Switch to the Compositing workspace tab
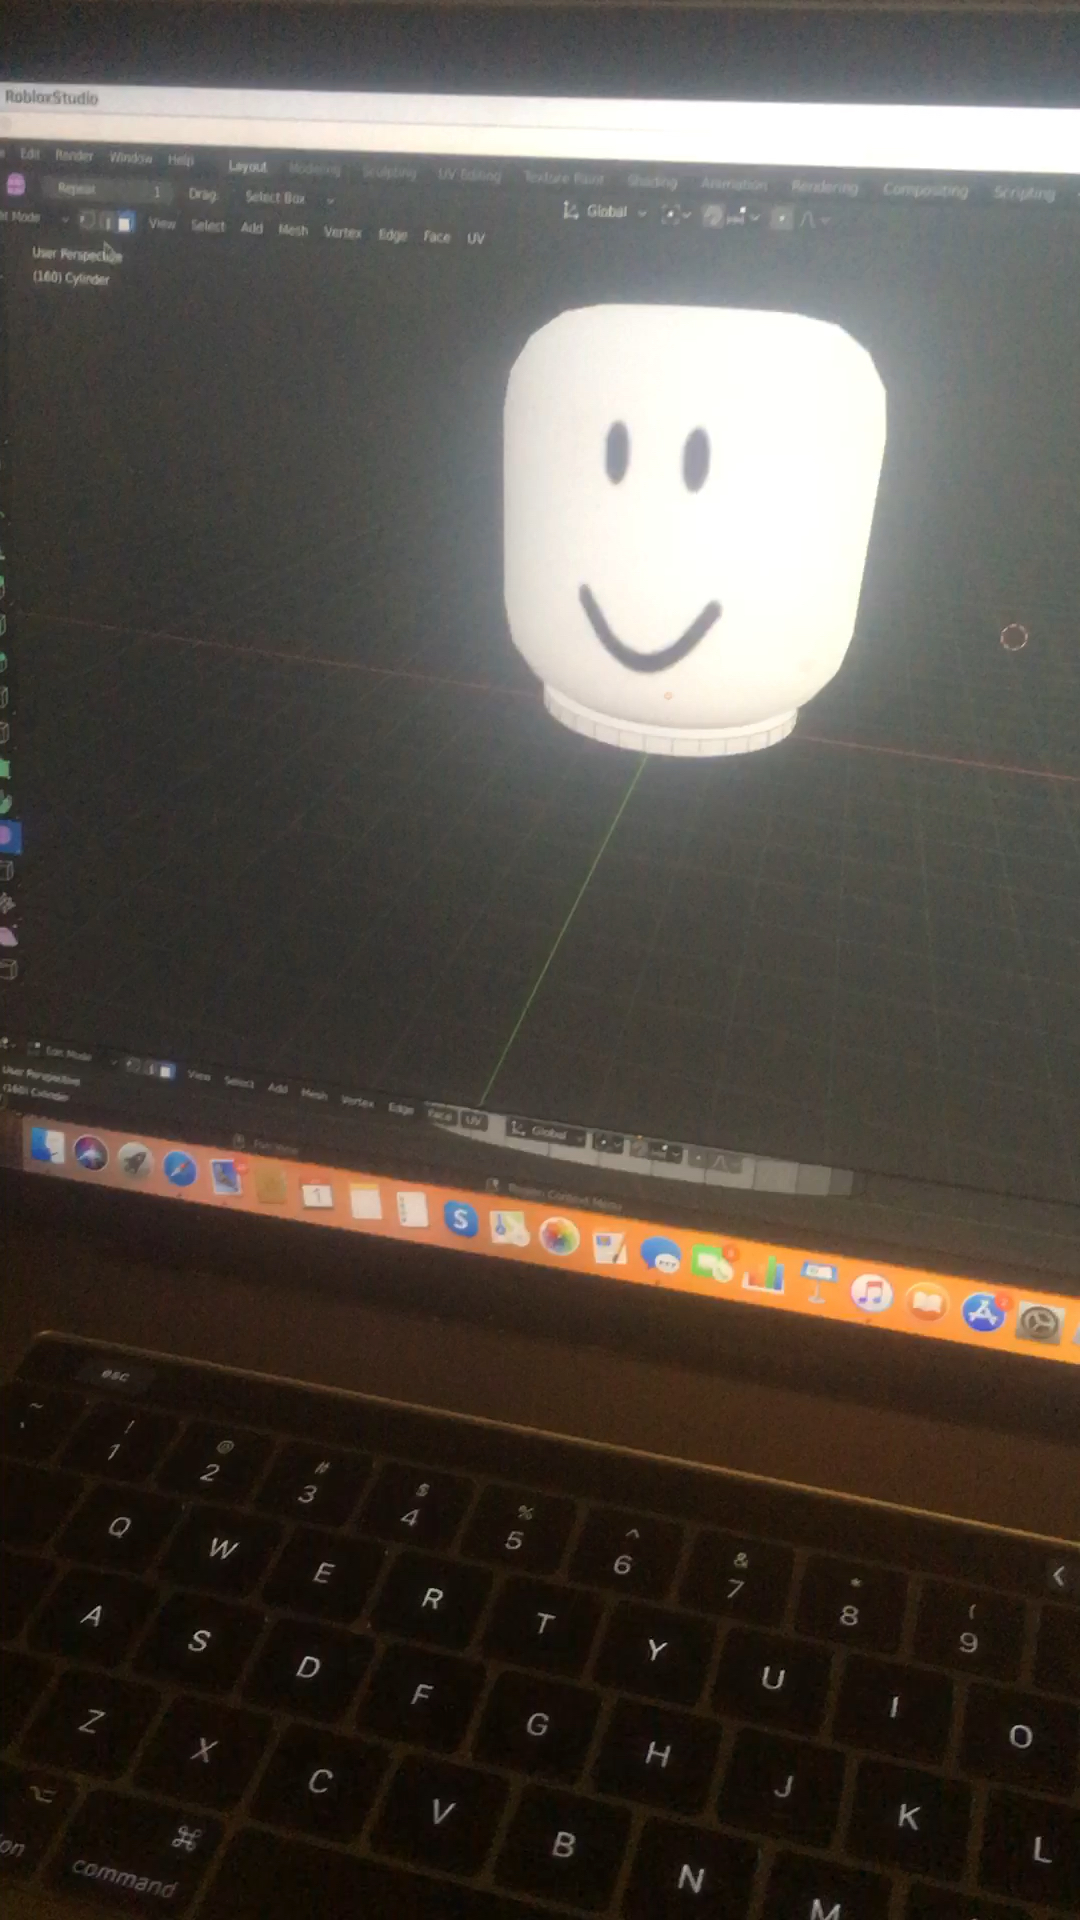Viewport: 1080px width, 1920px height. pos(925,190)
